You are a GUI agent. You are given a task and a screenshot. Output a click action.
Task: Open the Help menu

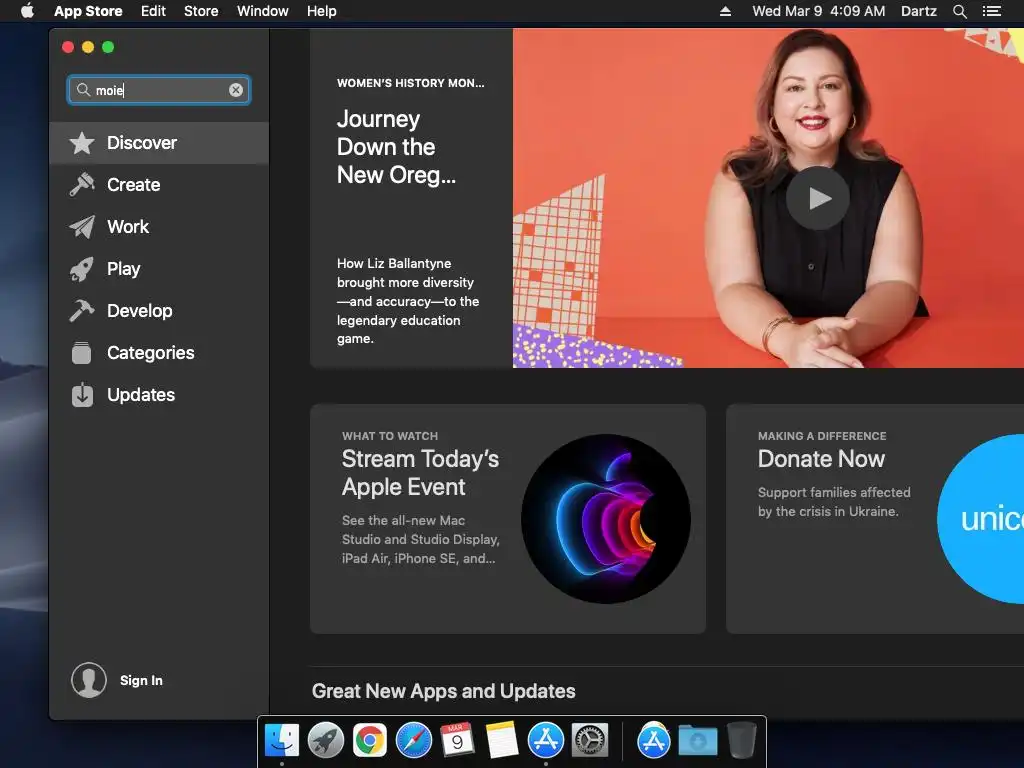click(322, 11)
